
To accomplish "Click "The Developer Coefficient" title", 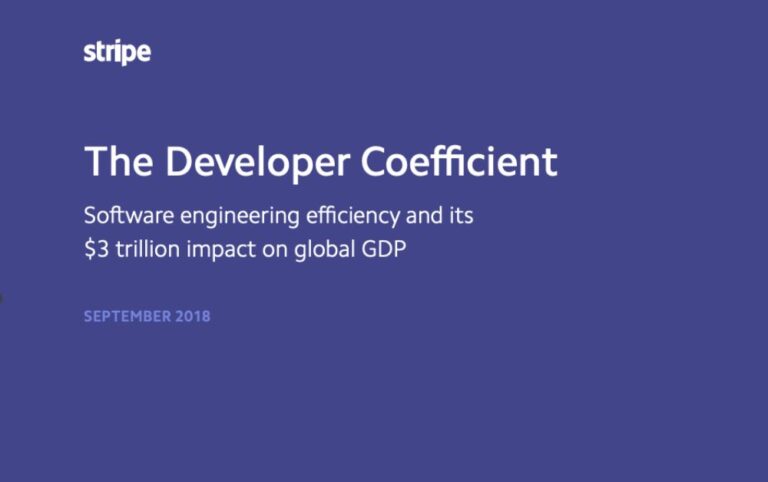I will pos(320,162).
